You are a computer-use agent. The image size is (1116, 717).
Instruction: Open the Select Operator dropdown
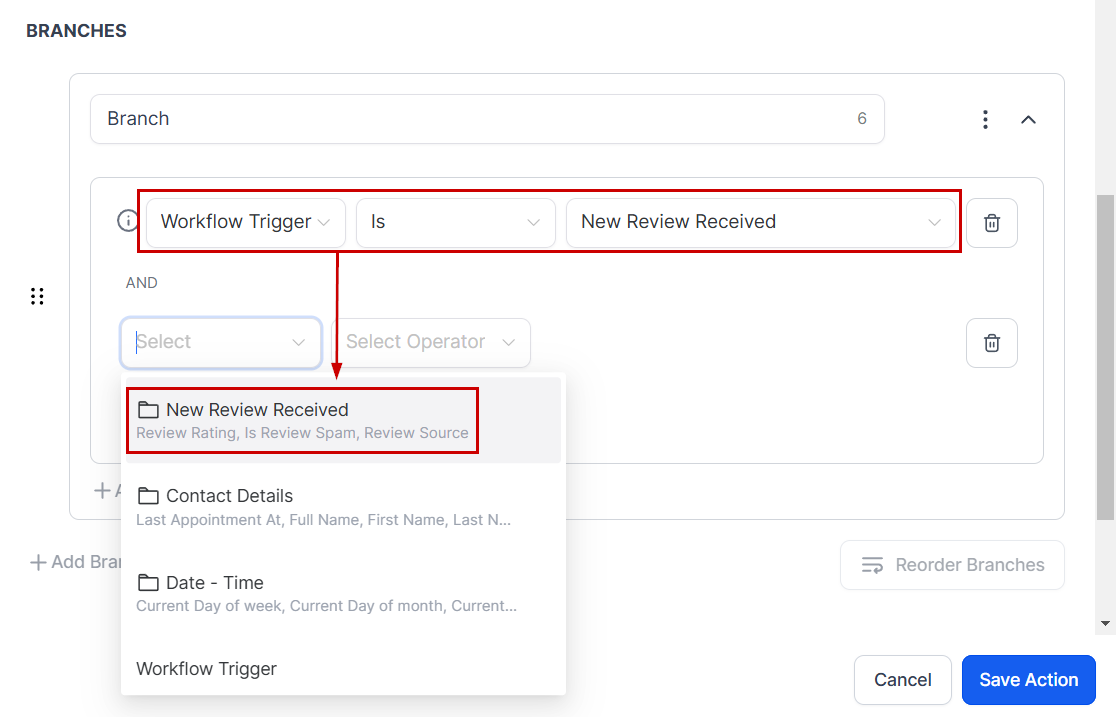pyautogui.click(x=430, y=342)
